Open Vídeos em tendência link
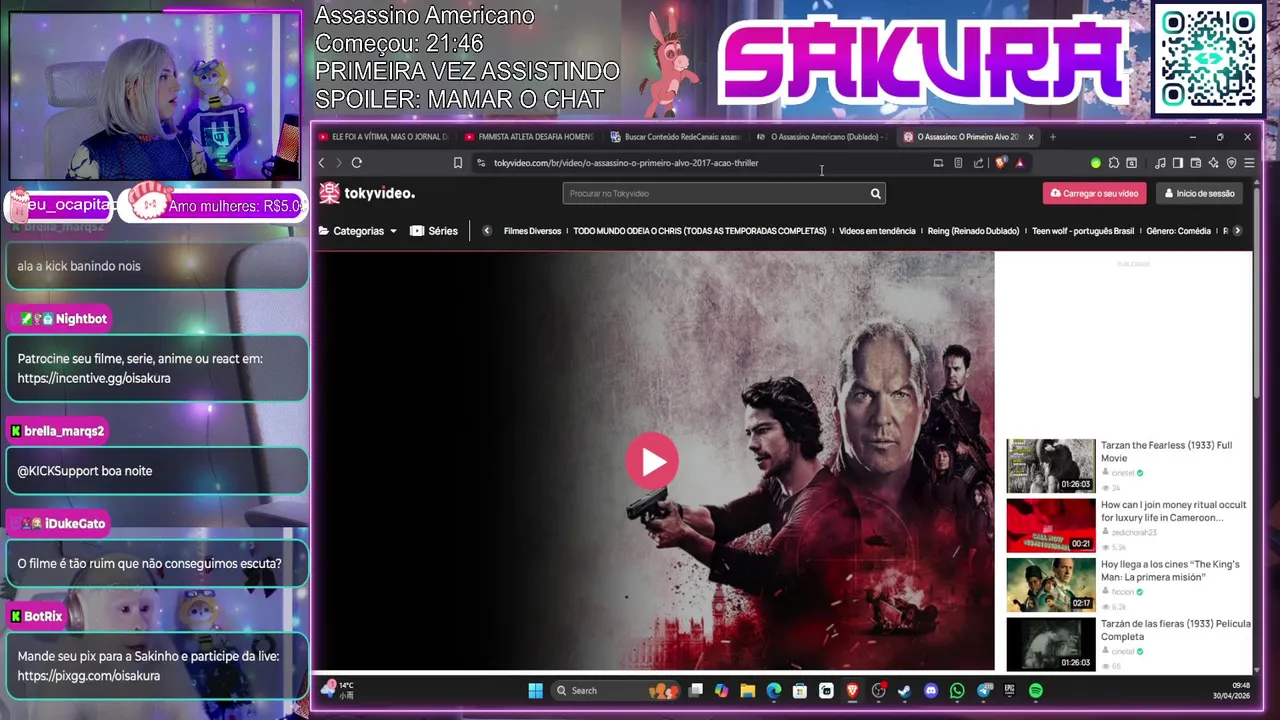The width and height of the screenshot is (1280, 720). (877, 231)
